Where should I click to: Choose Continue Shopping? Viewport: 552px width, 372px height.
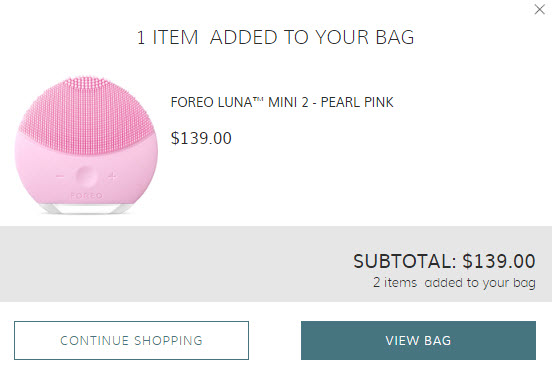click(131, 340)
